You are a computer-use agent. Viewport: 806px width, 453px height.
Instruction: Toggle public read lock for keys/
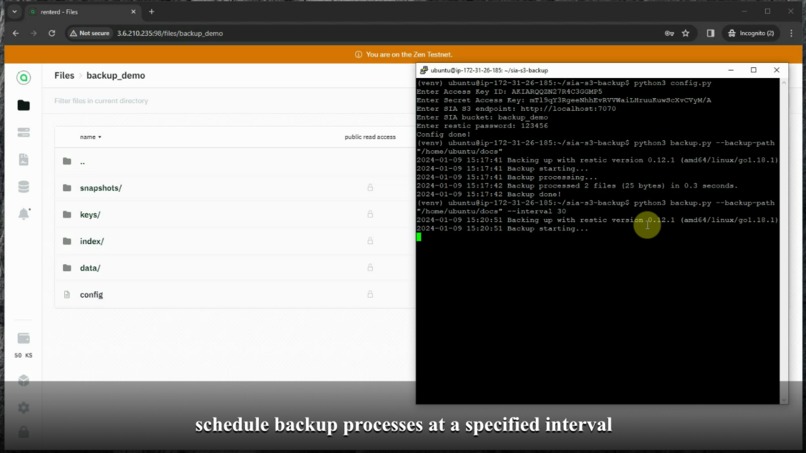pos(370,214)
